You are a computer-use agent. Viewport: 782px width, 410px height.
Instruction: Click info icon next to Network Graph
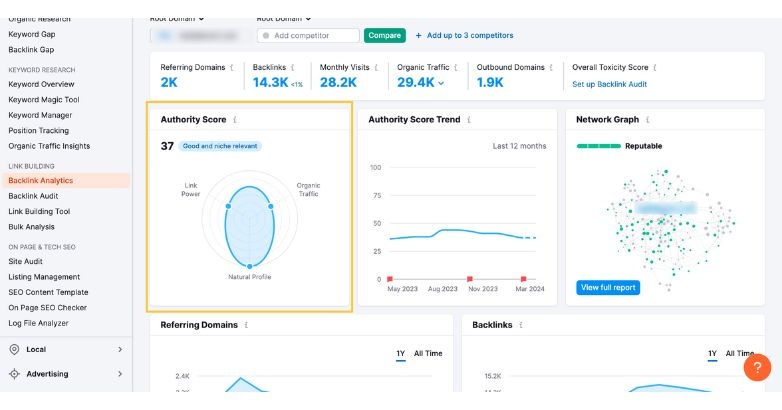point(648,120)
